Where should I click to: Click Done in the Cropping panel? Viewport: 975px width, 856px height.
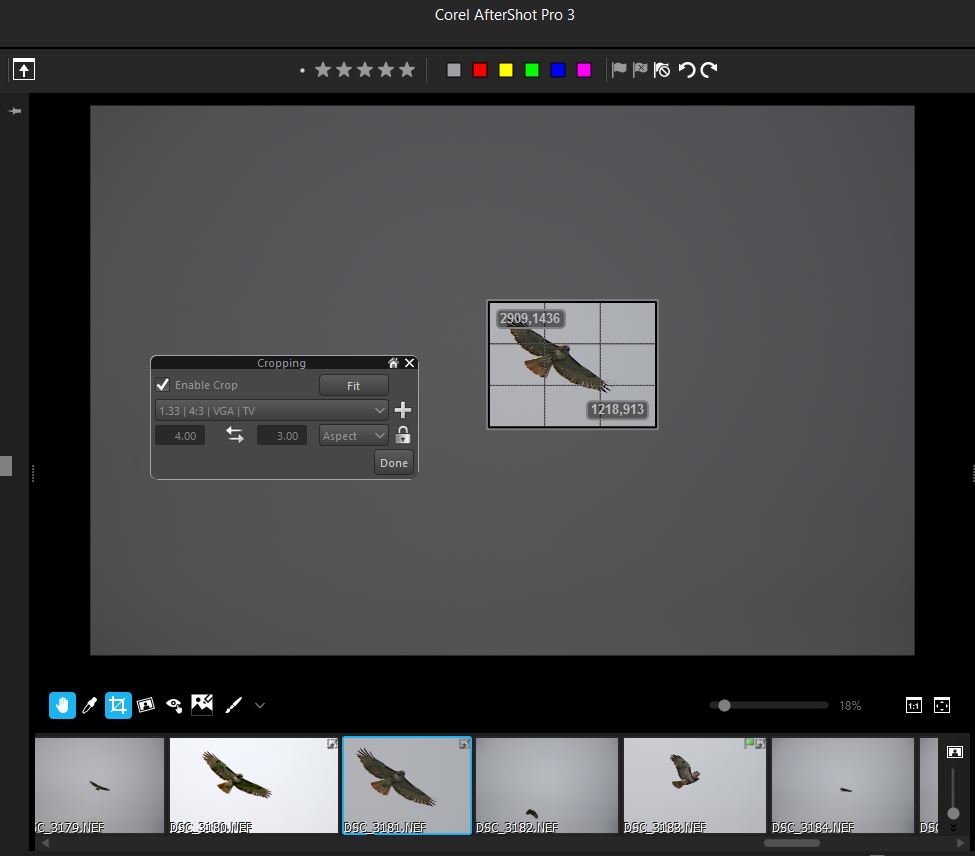click(394, 462)
